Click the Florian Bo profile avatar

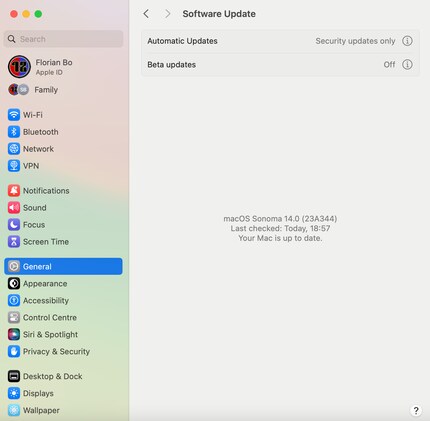(19, 67)
